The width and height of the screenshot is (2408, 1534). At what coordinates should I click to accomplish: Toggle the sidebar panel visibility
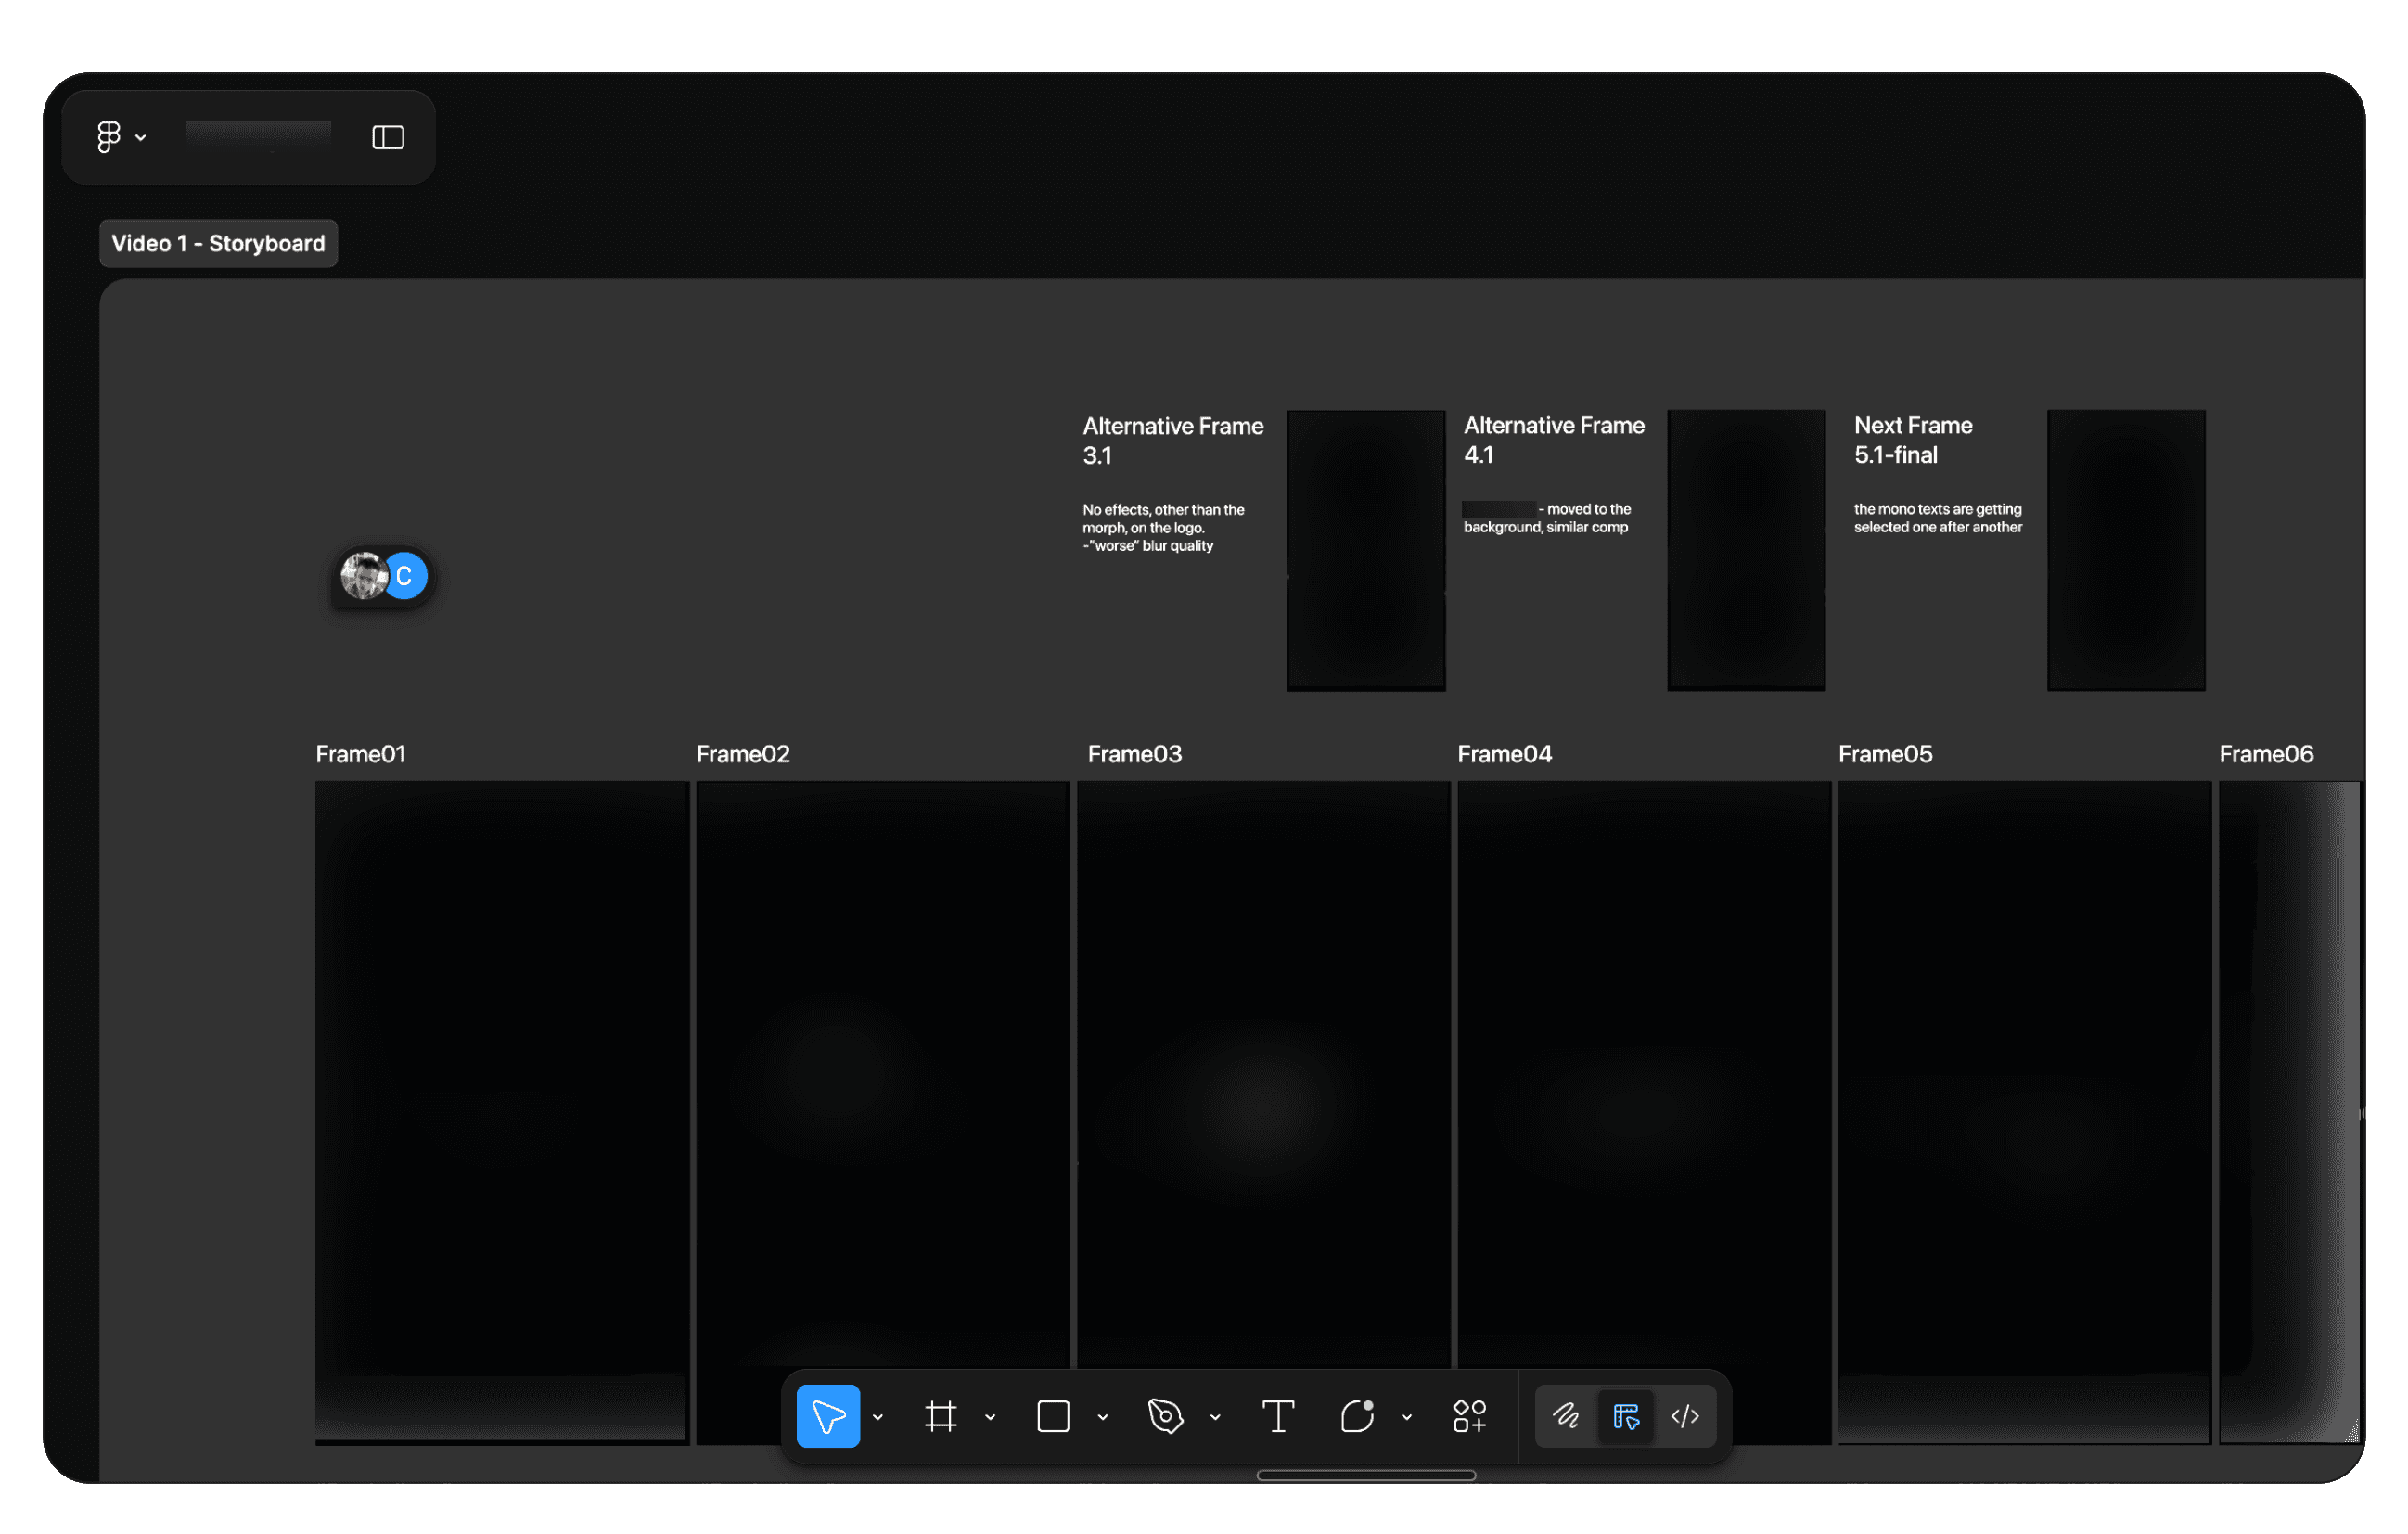(388, 137)
